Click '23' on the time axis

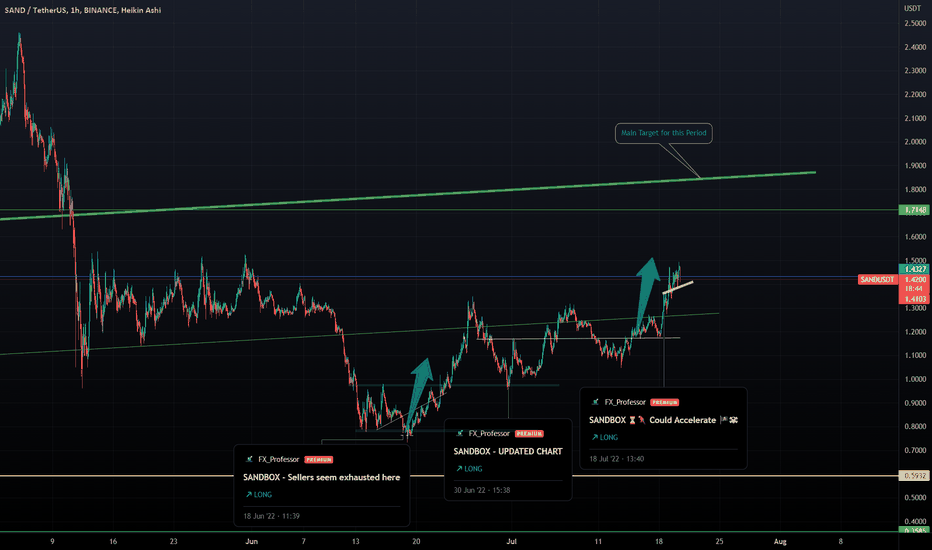(x=173, y=542)
